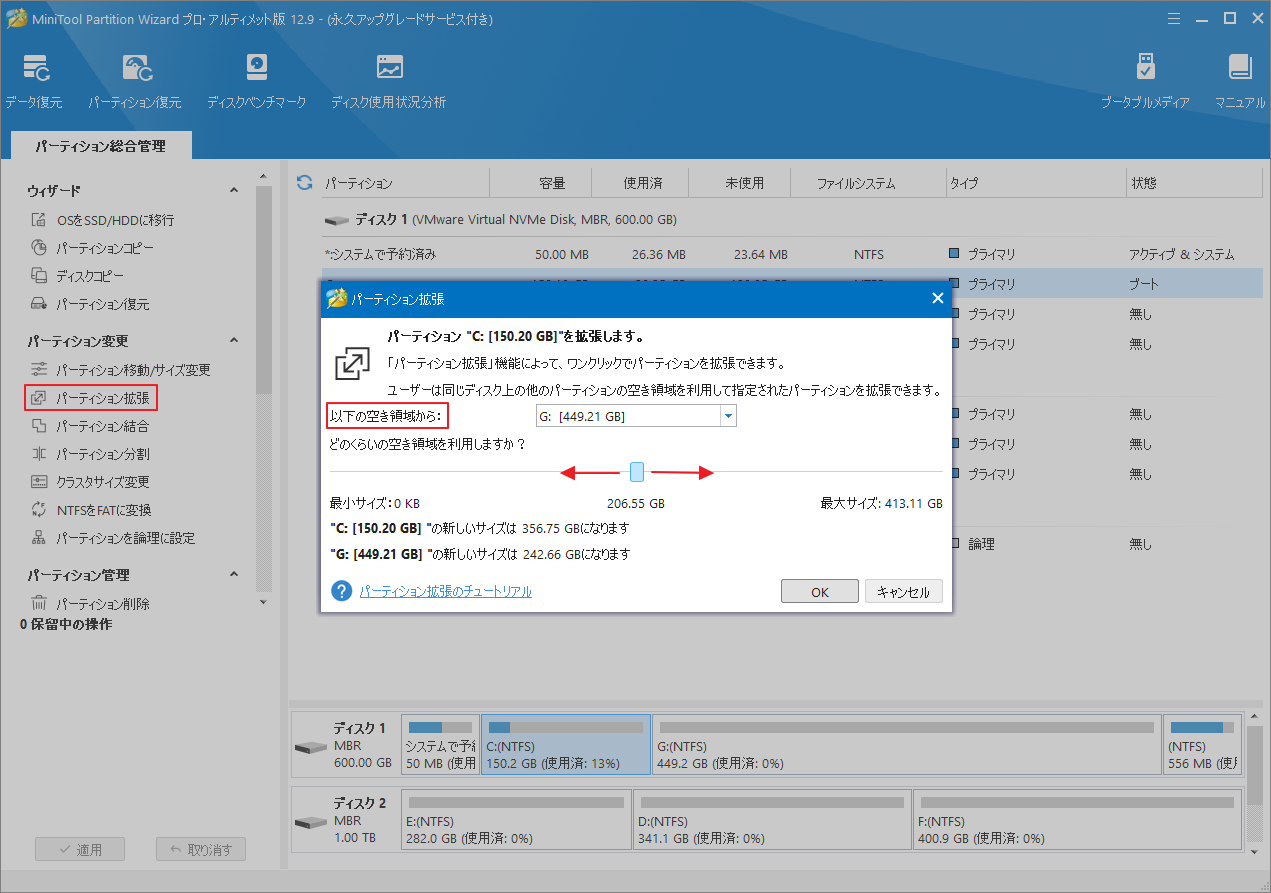Collapse the Wizard (ウィザード) section

pyautogui.click(x=234, y=190)
